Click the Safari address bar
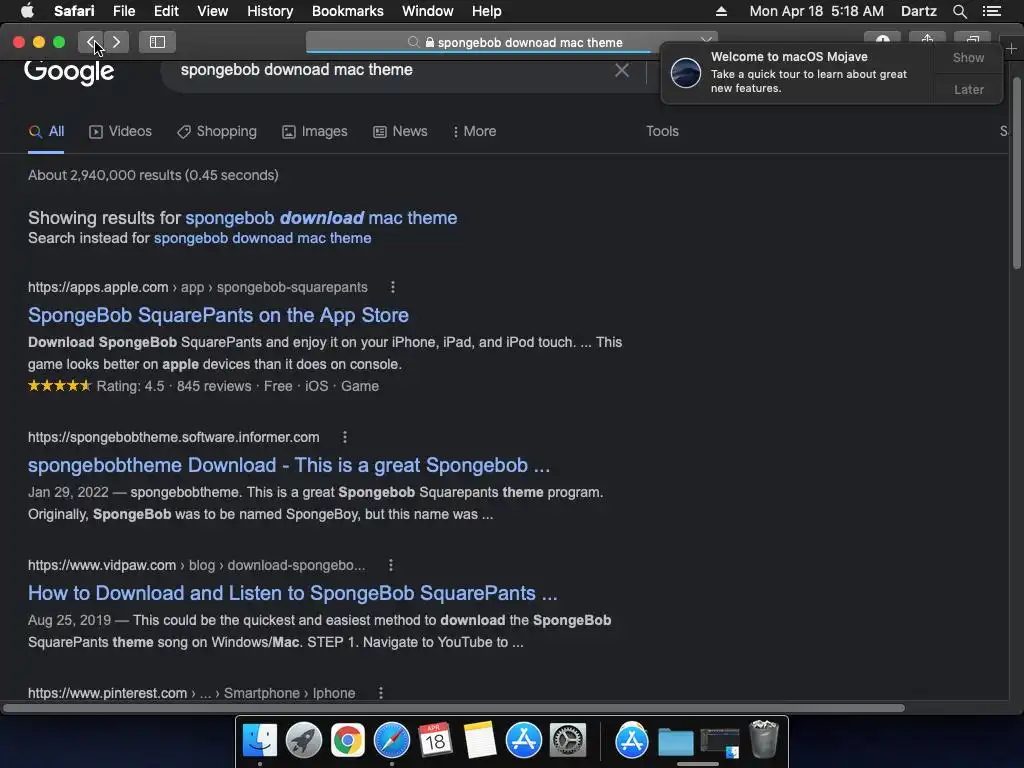This screenshot has height=768, width=1024. (511, 42)
